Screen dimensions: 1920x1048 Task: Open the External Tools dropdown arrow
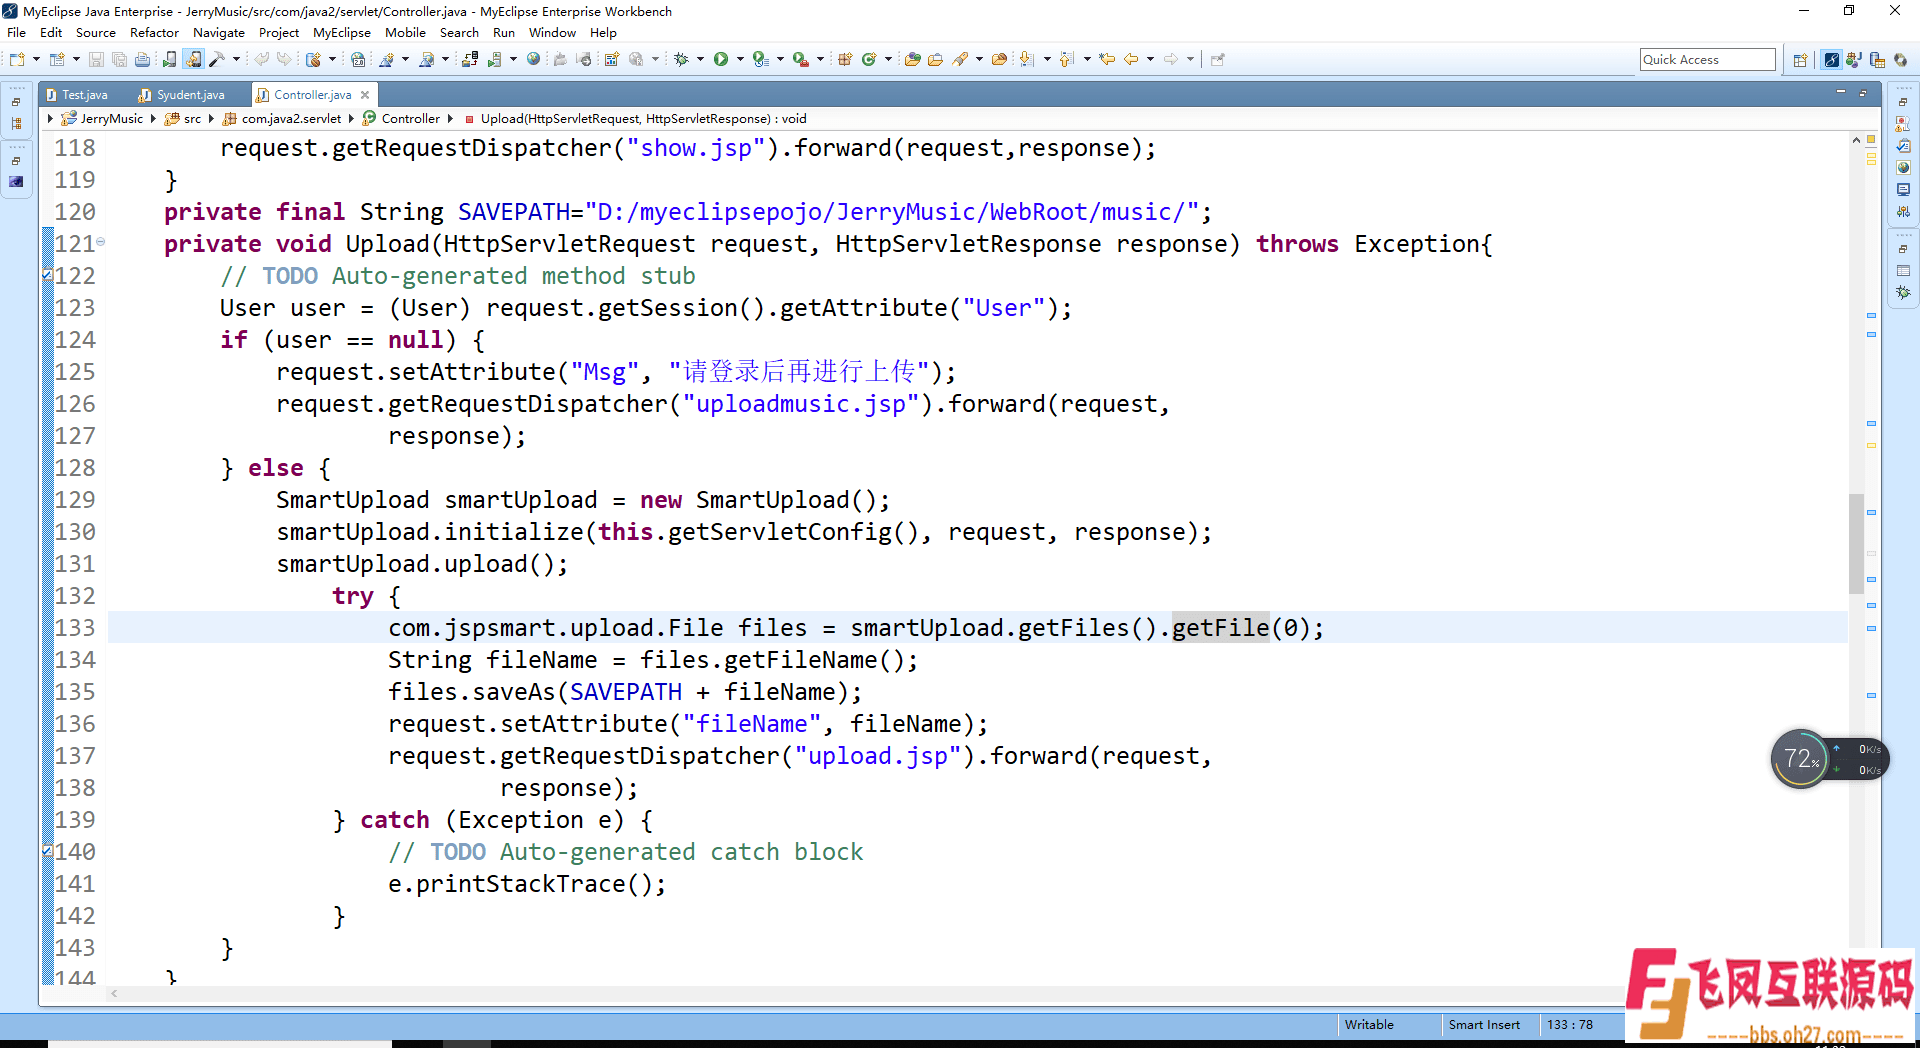820,60
